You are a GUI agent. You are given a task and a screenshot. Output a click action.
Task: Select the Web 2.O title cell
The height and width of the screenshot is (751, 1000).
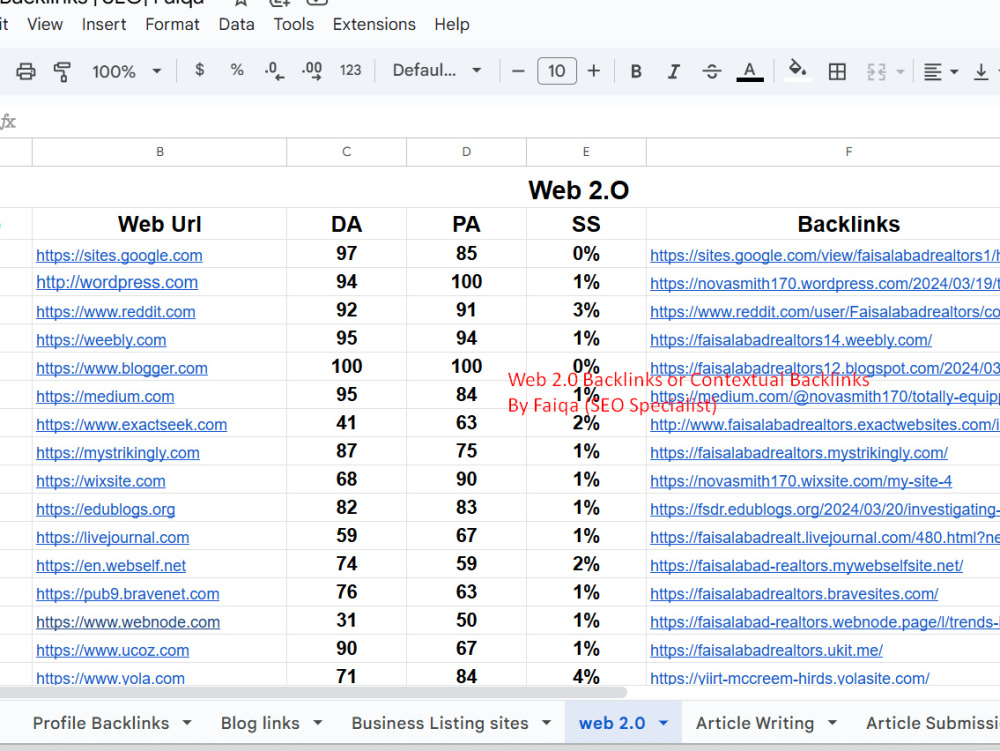tap(578, 190)
